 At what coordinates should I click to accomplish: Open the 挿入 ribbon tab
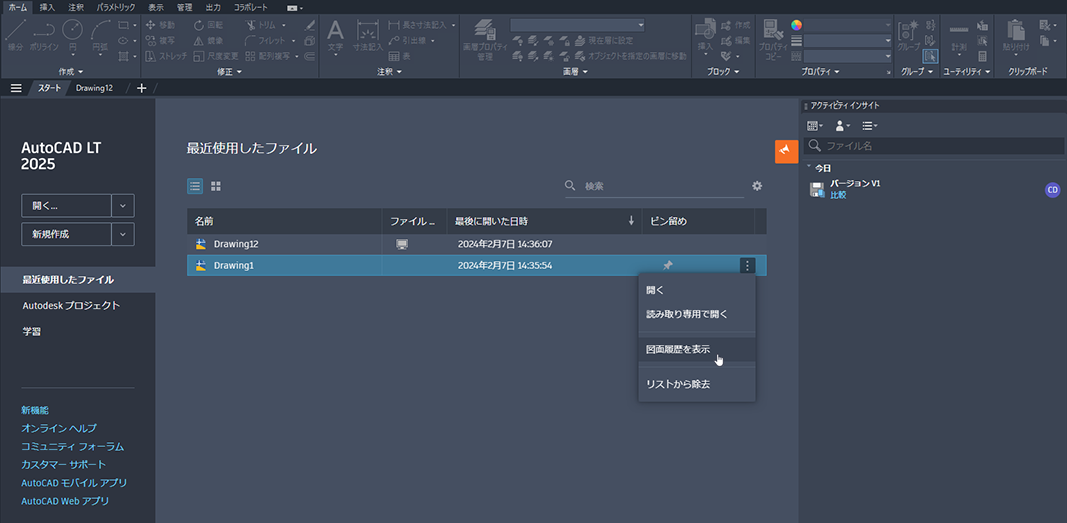pyautogui.click(x=48, y=7)
